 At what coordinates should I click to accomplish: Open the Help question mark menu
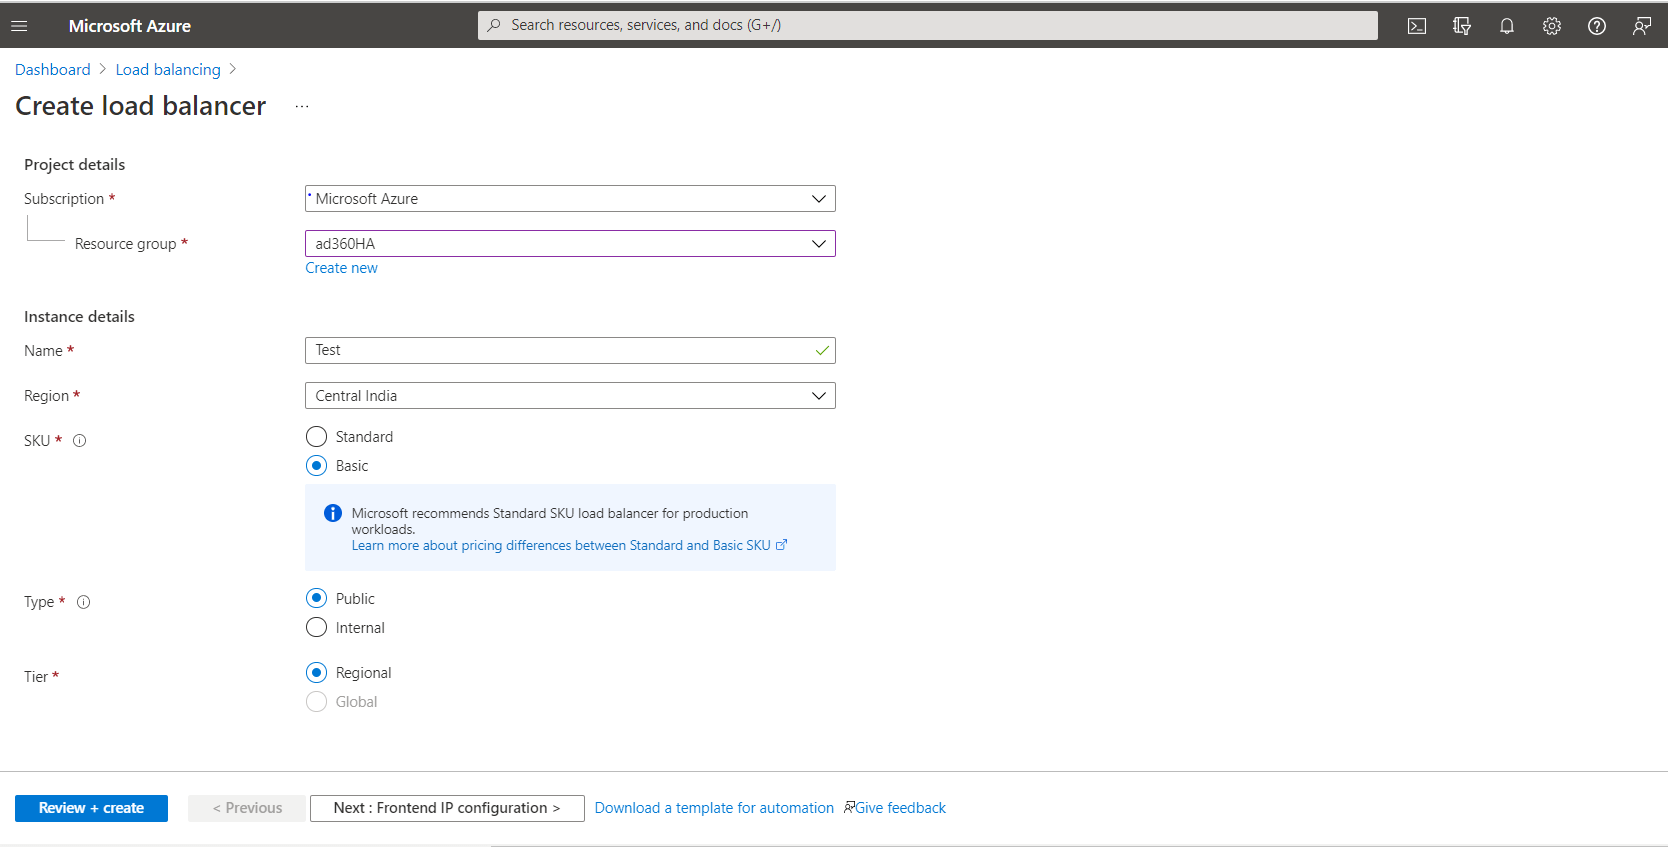(1597, 26)
